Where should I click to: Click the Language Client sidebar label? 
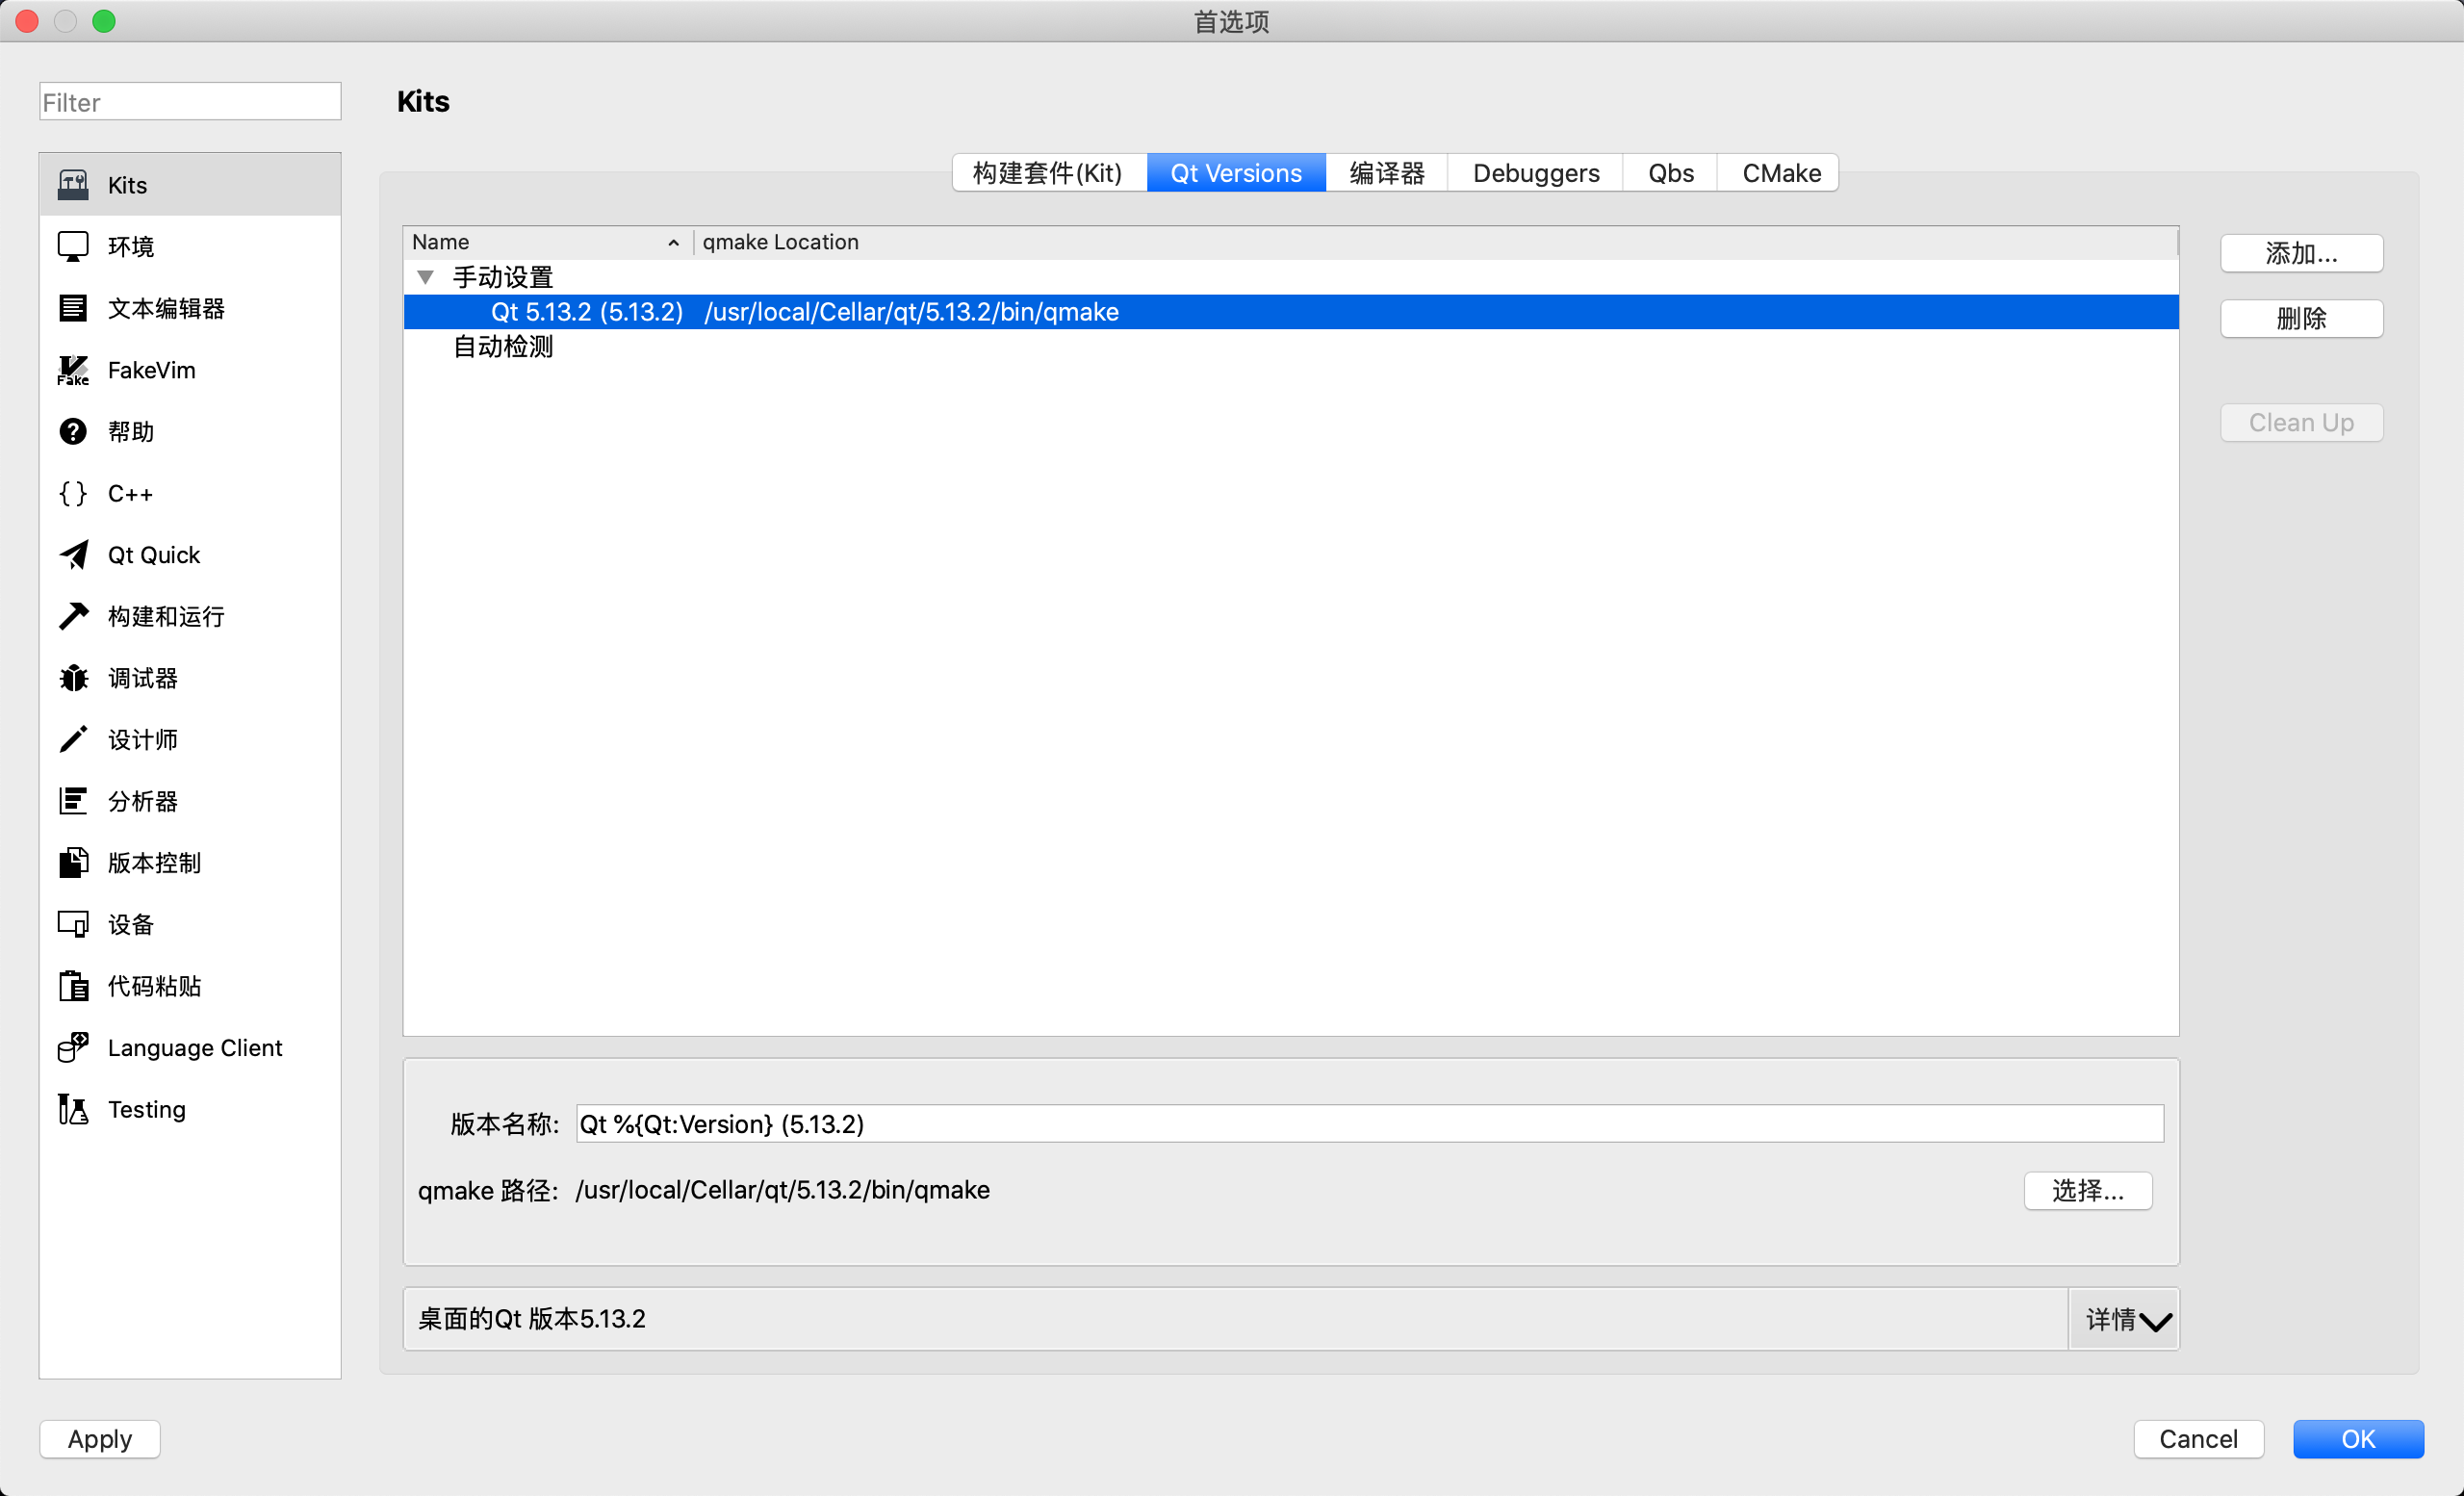(x=195, y=1048)
